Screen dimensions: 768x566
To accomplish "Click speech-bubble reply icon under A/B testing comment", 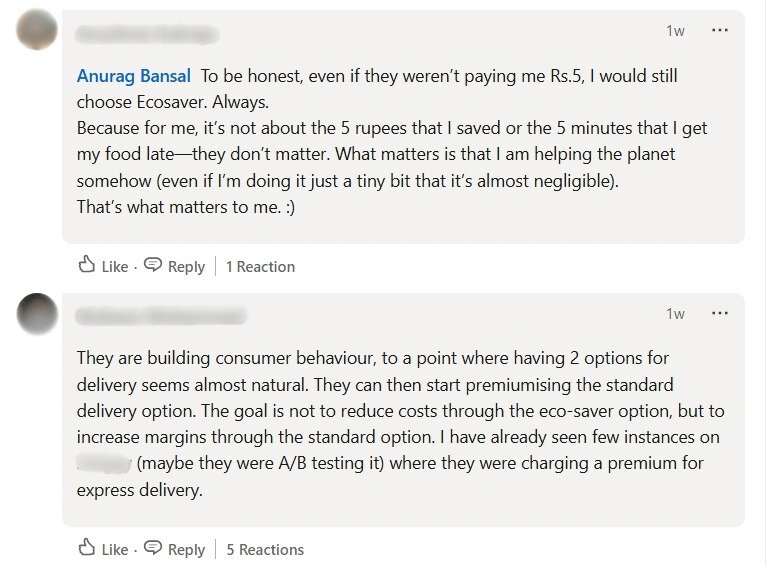I will (x=153, y=549).
